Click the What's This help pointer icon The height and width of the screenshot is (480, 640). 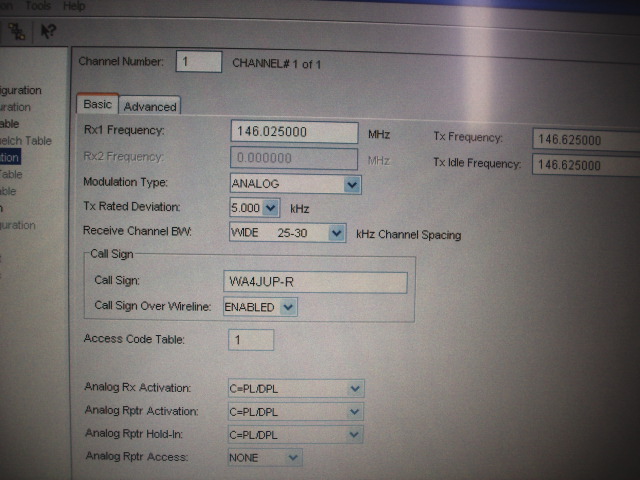click(46, 31)
